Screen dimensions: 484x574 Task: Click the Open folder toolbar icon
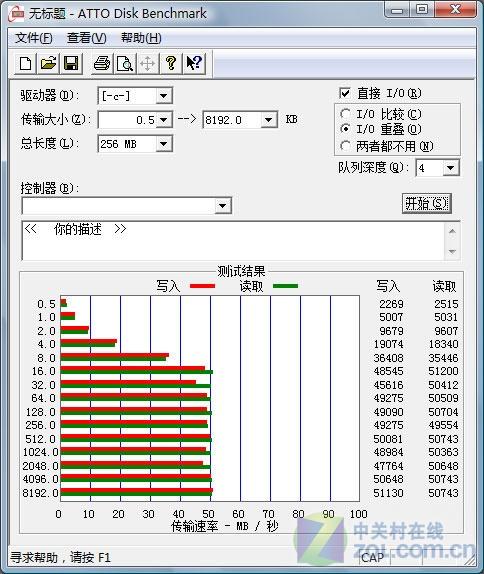pos(48,64)
